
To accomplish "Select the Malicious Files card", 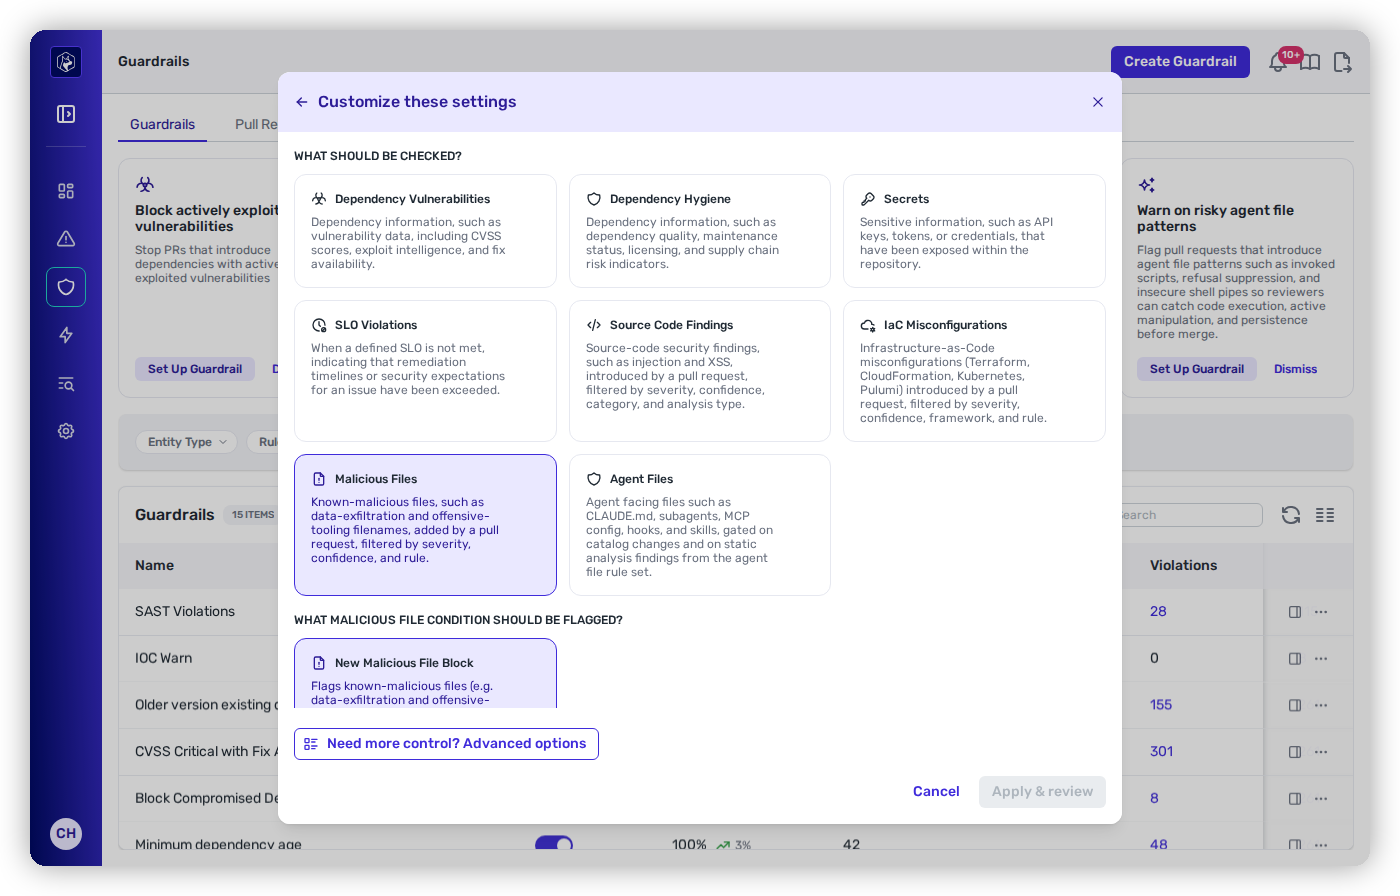I will click(425, 525).
